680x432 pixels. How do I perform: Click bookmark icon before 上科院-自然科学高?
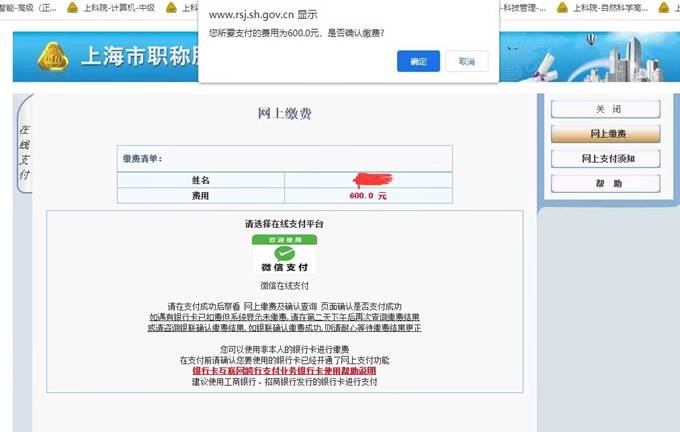point(562,7)
